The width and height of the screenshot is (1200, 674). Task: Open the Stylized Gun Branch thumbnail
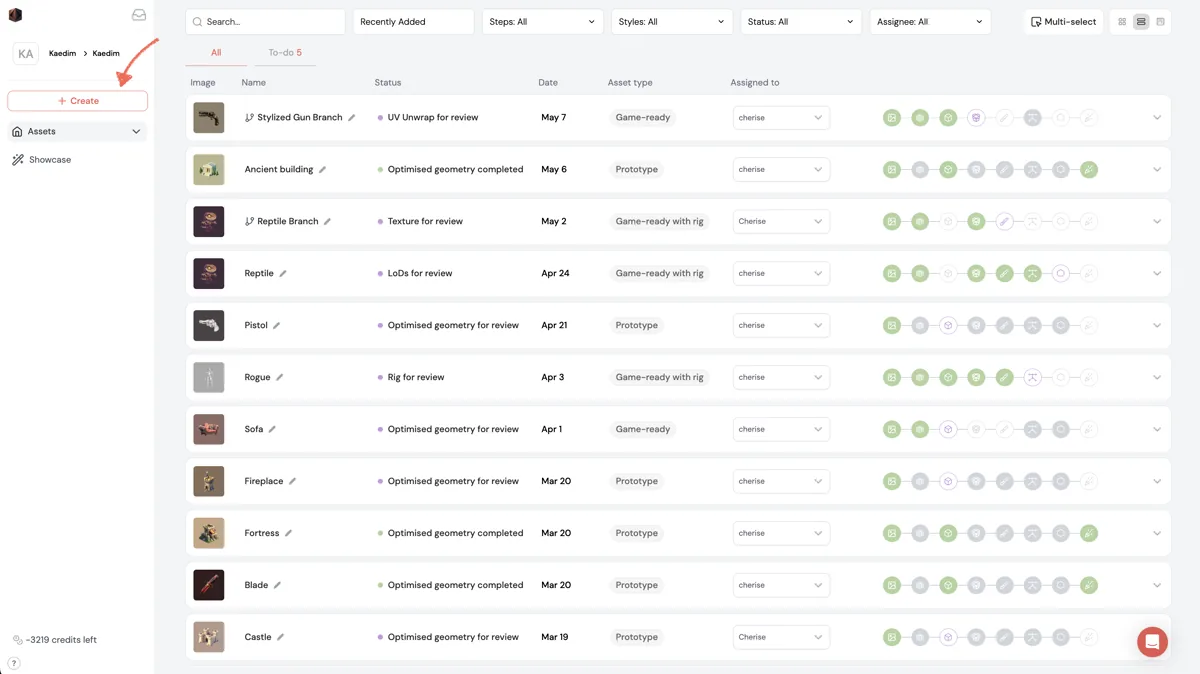(209, 118)
